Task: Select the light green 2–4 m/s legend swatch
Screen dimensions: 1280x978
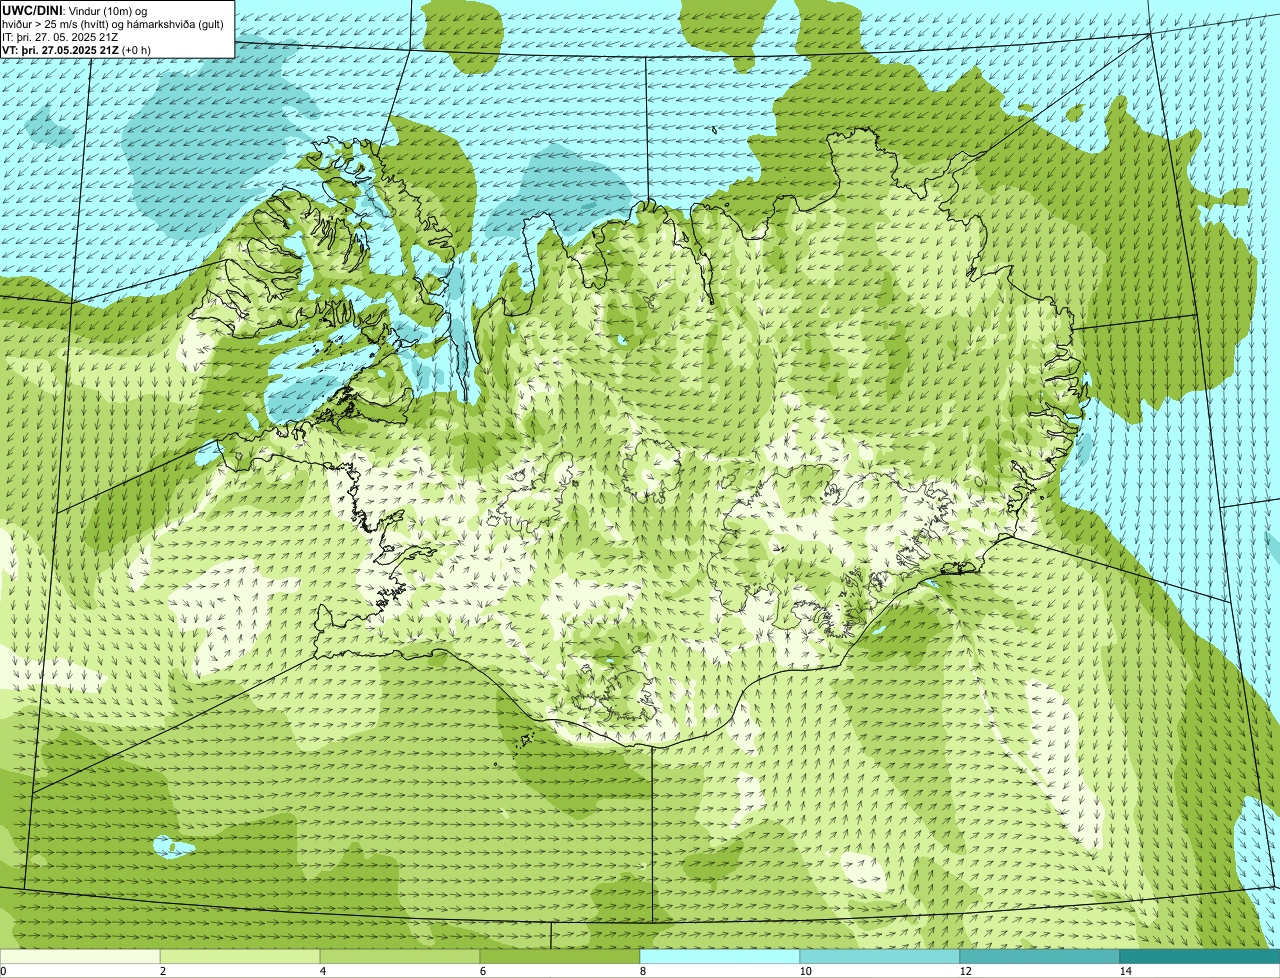Action: click(240, 956)
